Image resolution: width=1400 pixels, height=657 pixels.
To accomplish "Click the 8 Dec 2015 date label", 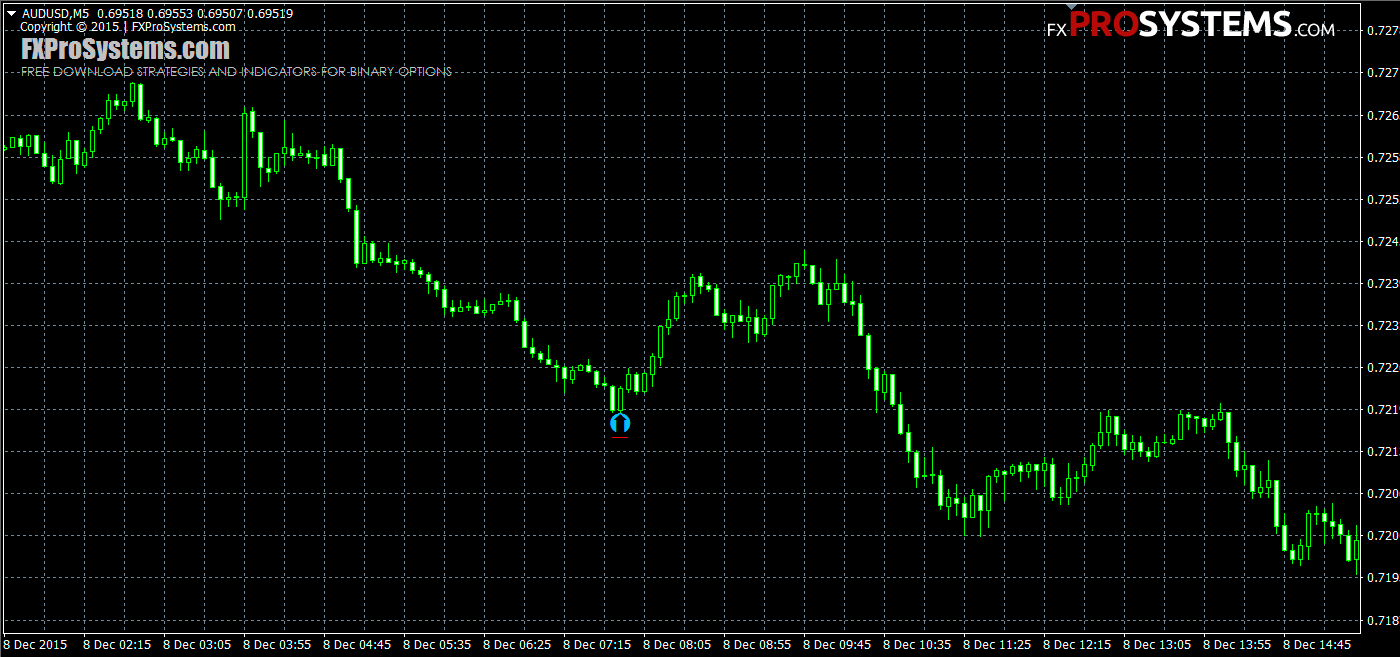I will point(37,645).
